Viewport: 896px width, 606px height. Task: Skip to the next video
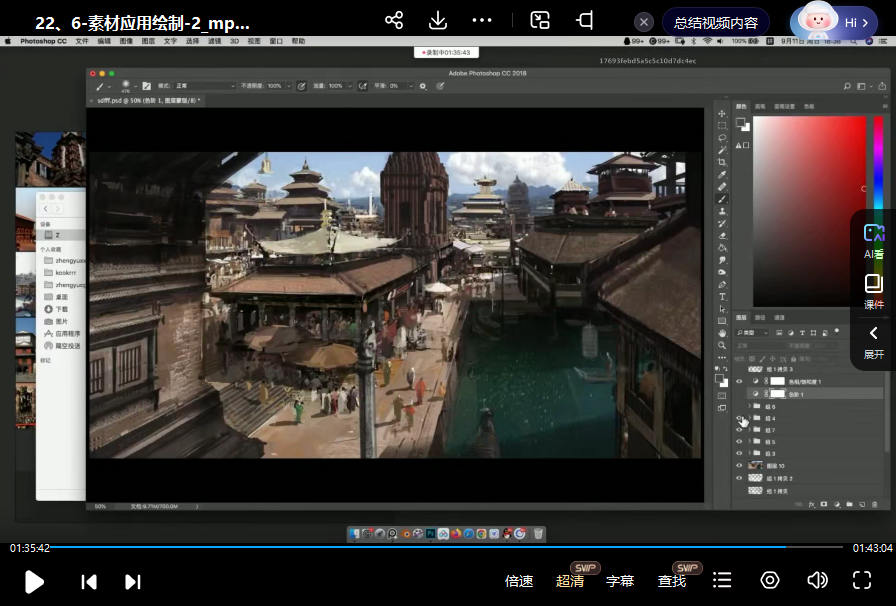click(132, 581)
